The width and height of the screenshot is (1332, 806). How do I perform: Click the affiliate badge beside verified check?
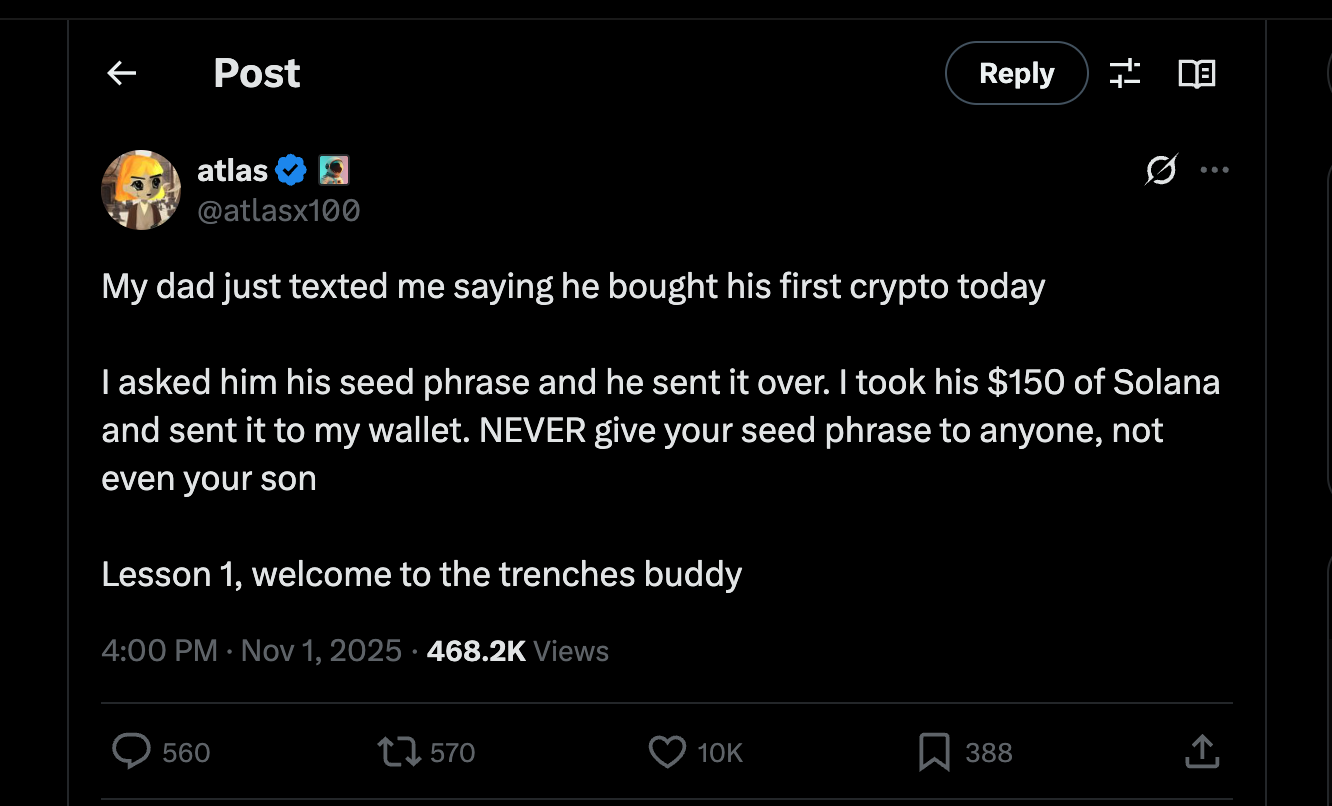pos(333,171)
